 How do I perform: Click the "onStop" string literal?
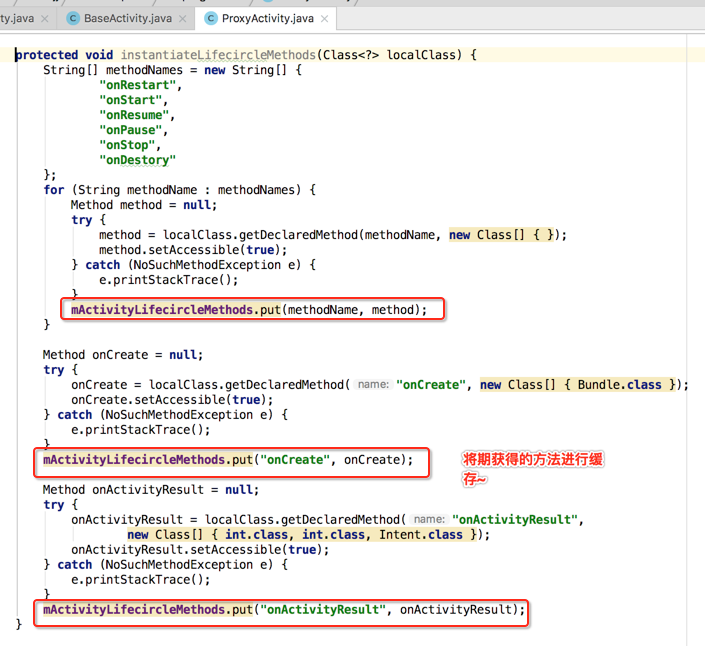click(x=127, y=145)
